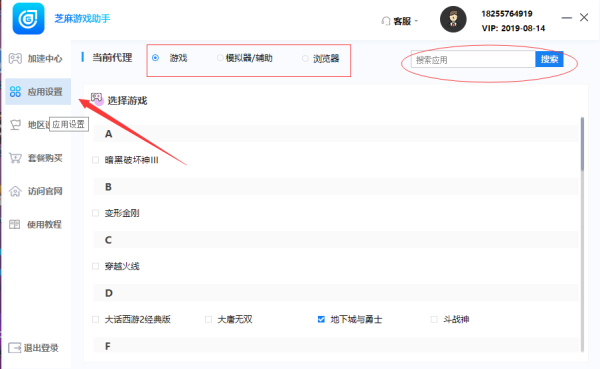The width and height of the screenshot is (600, 369).
Task: Click the 访问官网 home icon
Action: (15, 191)
